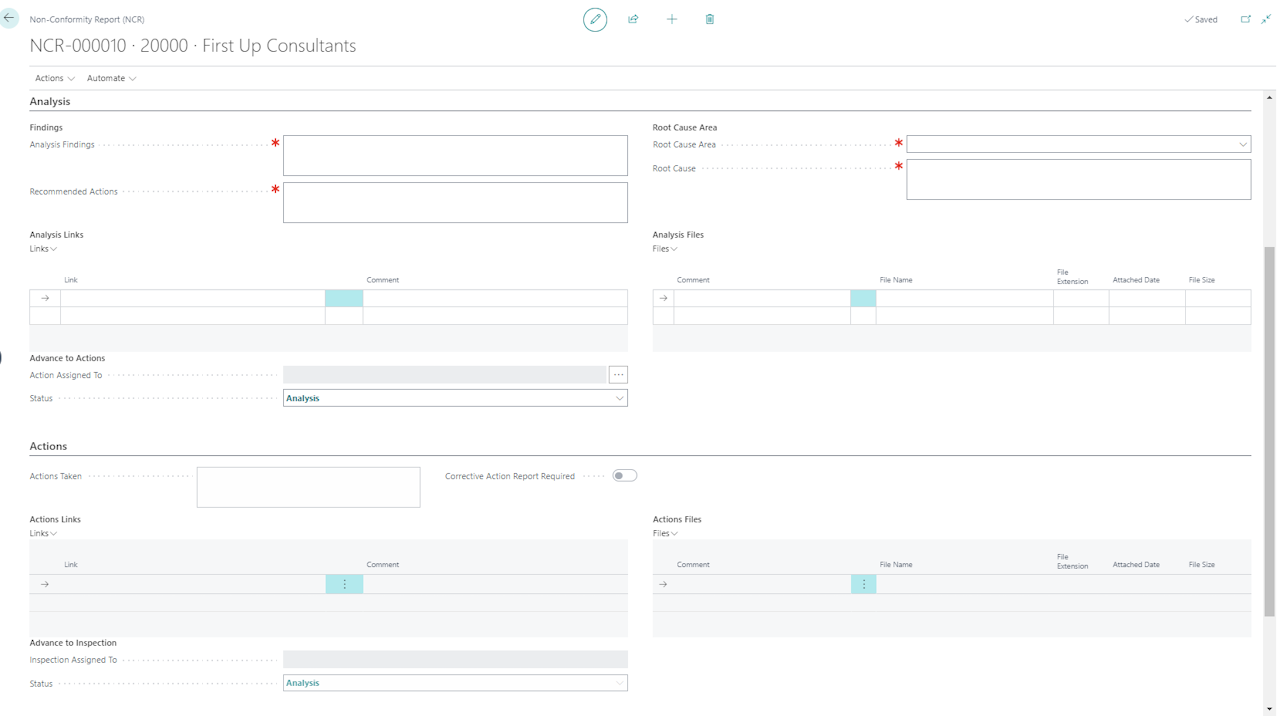Click the back arrow icon
The height and width of the screenshot is (720, 1280).
tap(10, 18)
